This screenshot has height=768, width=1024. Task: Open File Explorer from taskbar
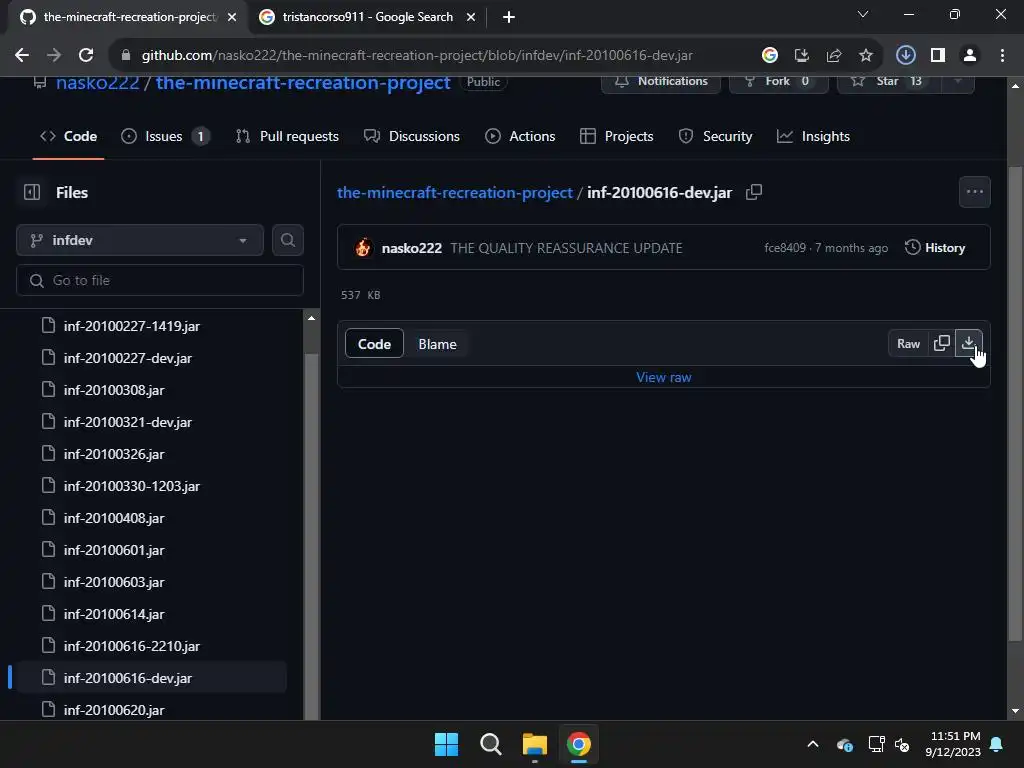(534, 744)
